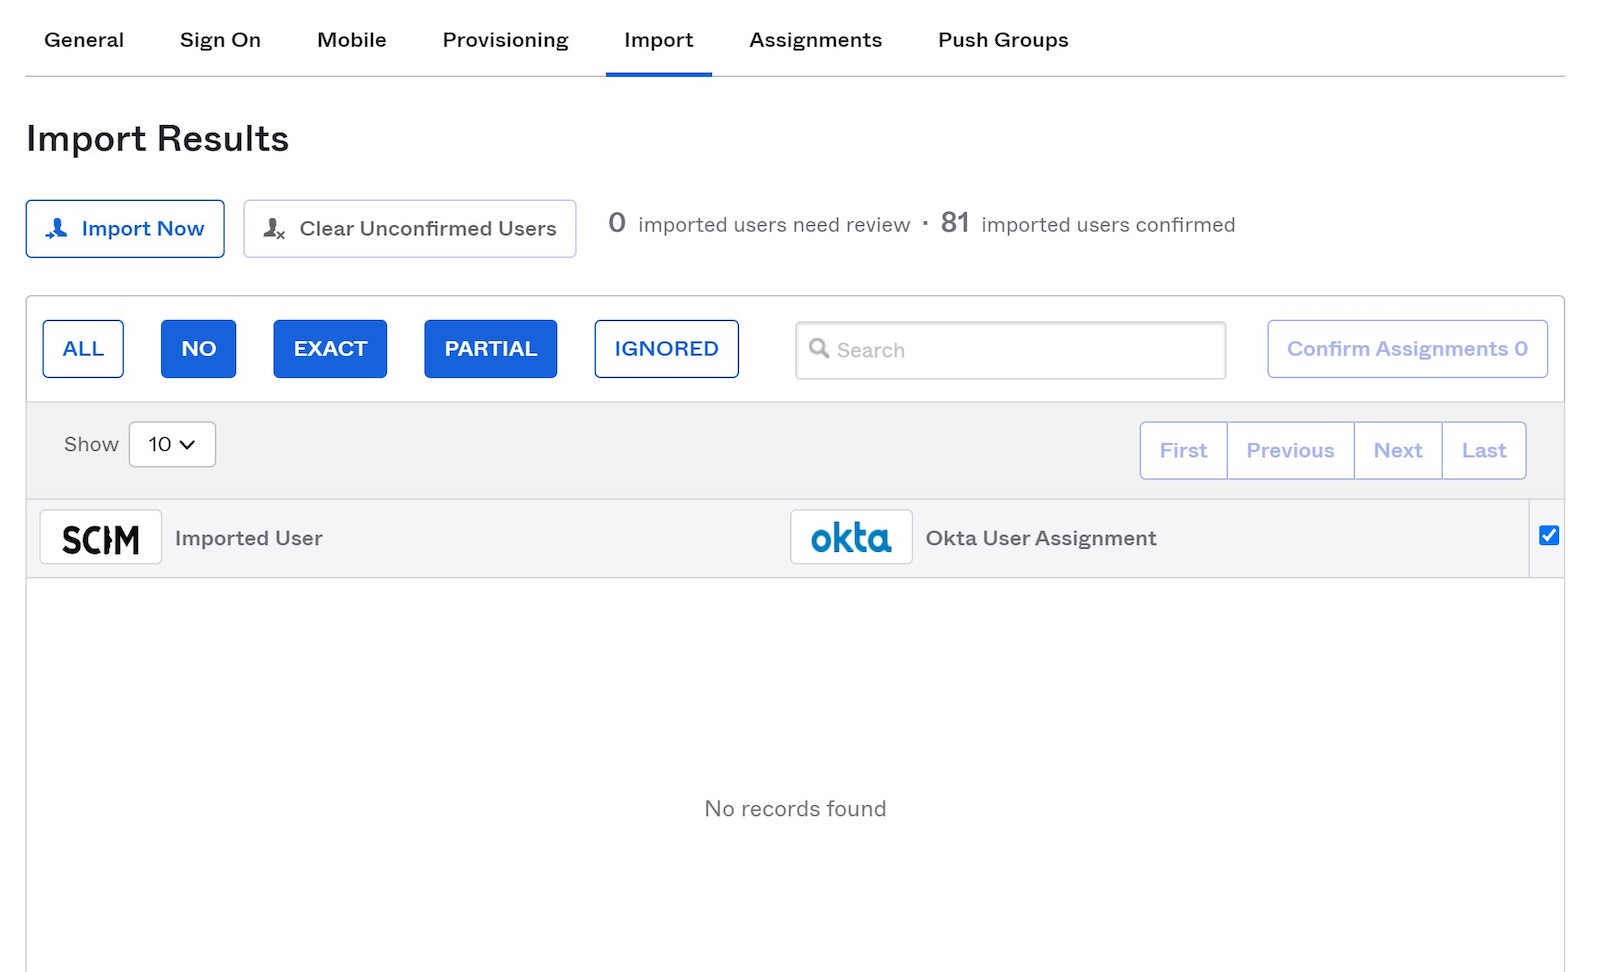1600x972 pixels.
Task: Click the person icon on Import Now button
Action: [59, 228]
